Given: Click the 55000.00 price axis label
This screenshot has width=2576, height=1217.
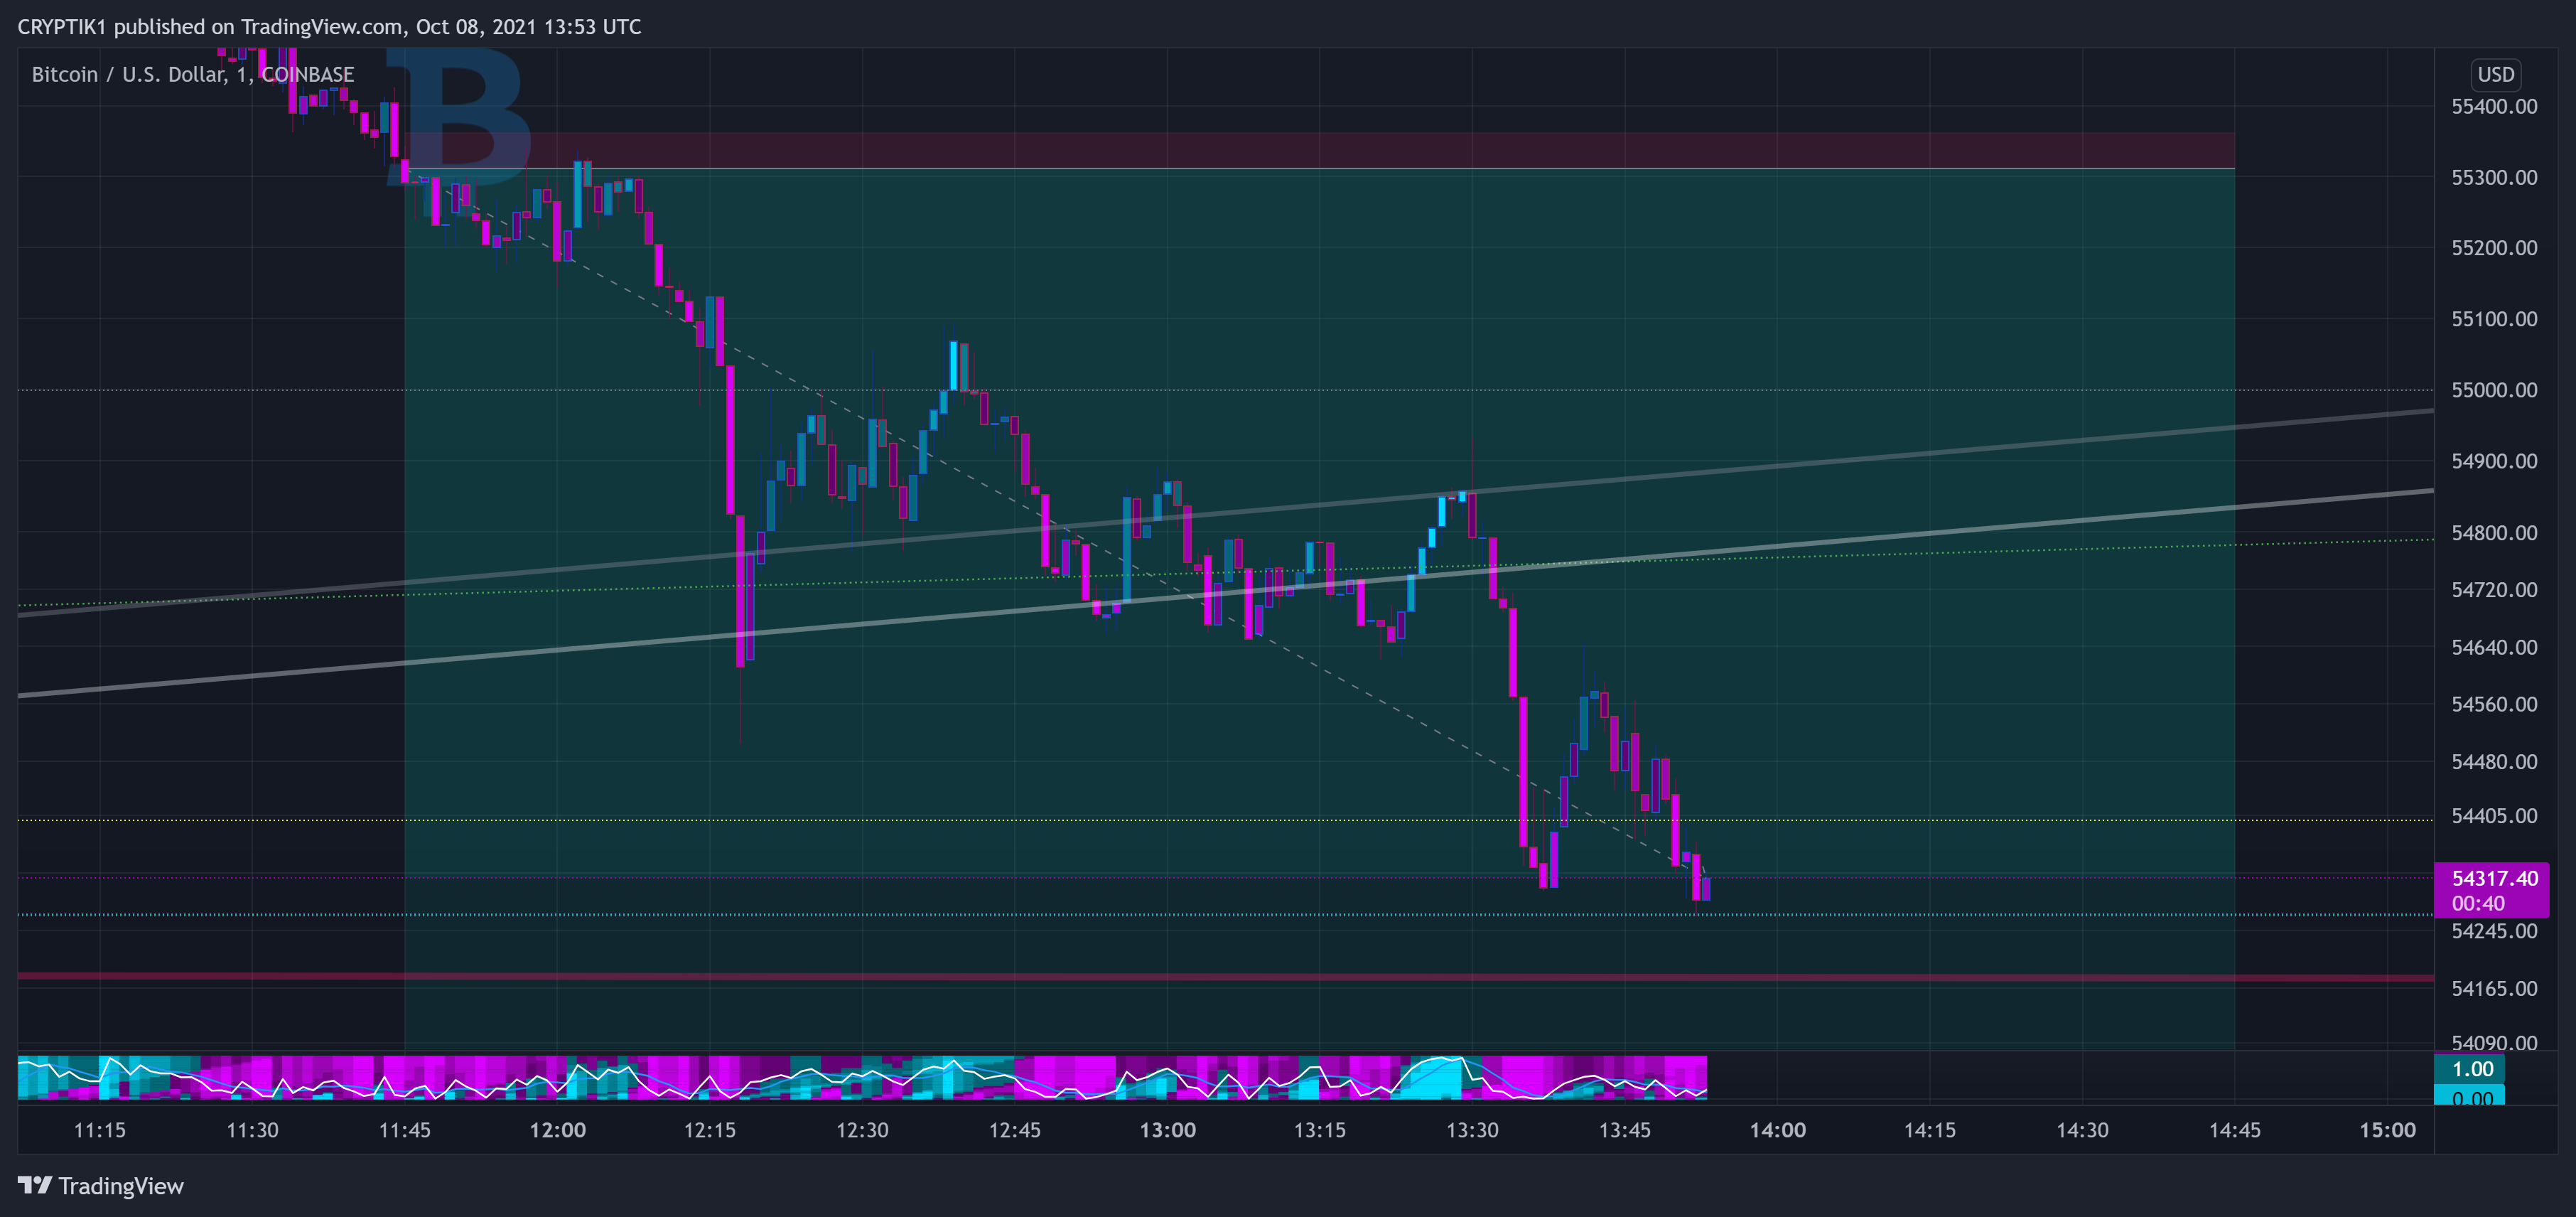Looking at the screenshot, I should pos(2494,389).
